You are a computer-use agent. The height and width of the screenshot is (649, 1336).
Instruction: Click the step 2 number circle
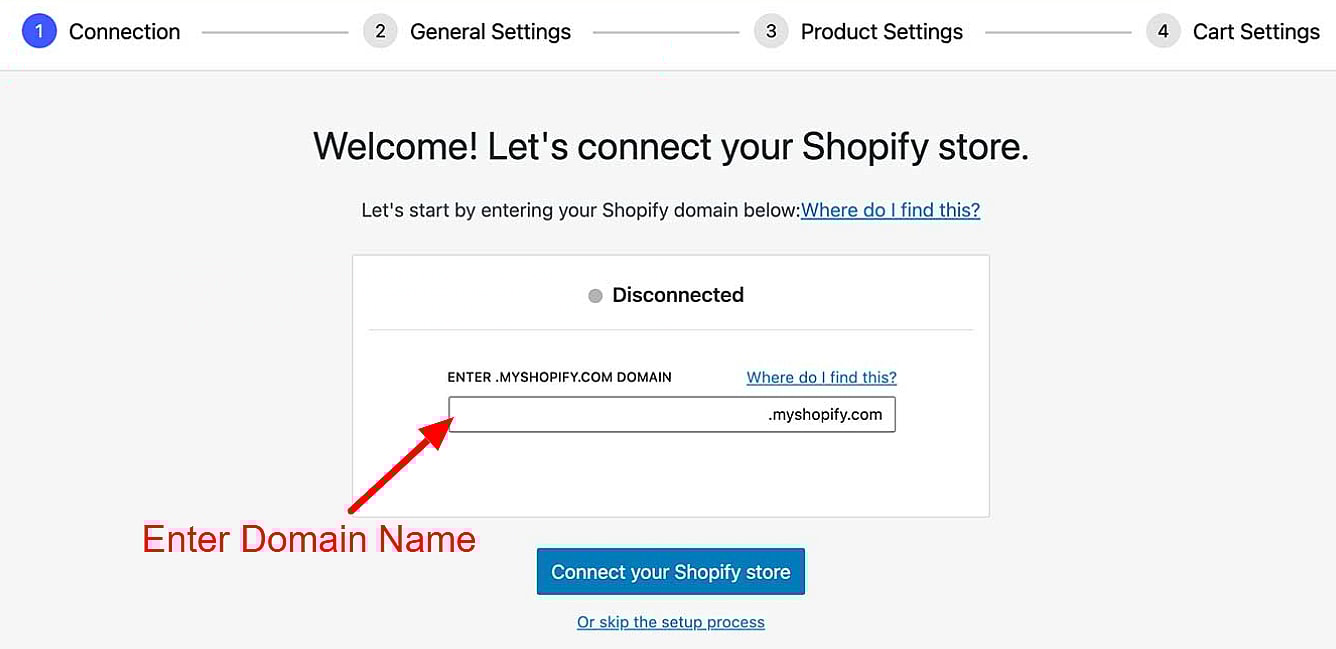tap(380, 31)
